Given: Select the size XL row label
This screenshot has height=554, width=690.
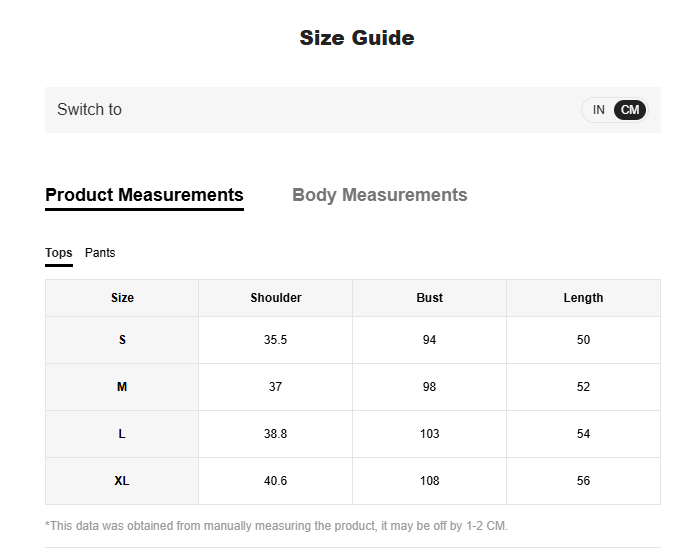Looking at the screenshot, I should [x=122, y=481].
